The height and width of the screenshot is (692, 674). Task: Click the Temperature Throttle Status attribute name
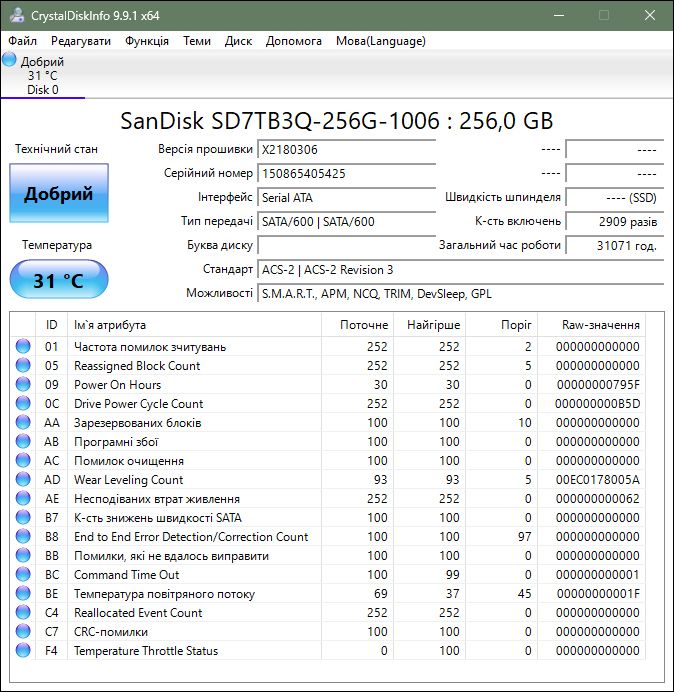[x=146, y=651]
